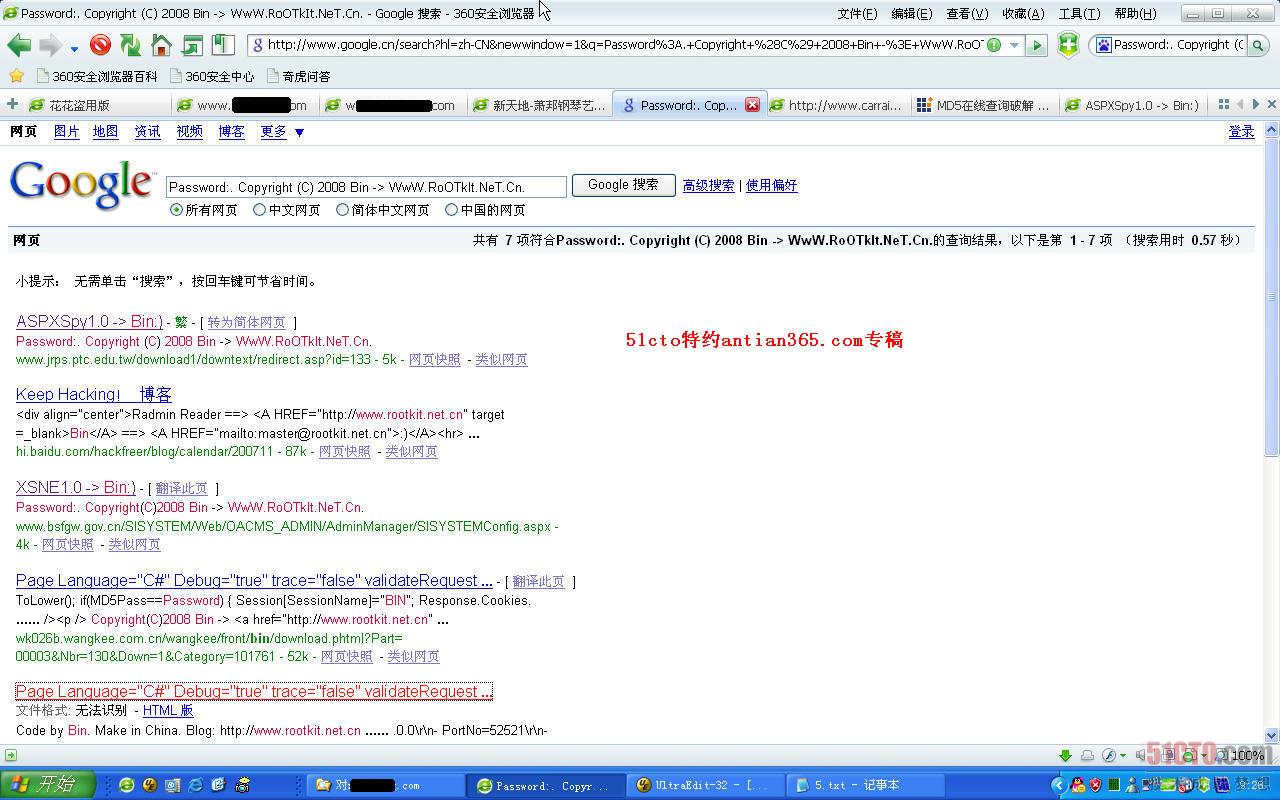Screen dimensions: 1280x800
Task: Click the restore closed page icon
Action: (x=192, y=45)
